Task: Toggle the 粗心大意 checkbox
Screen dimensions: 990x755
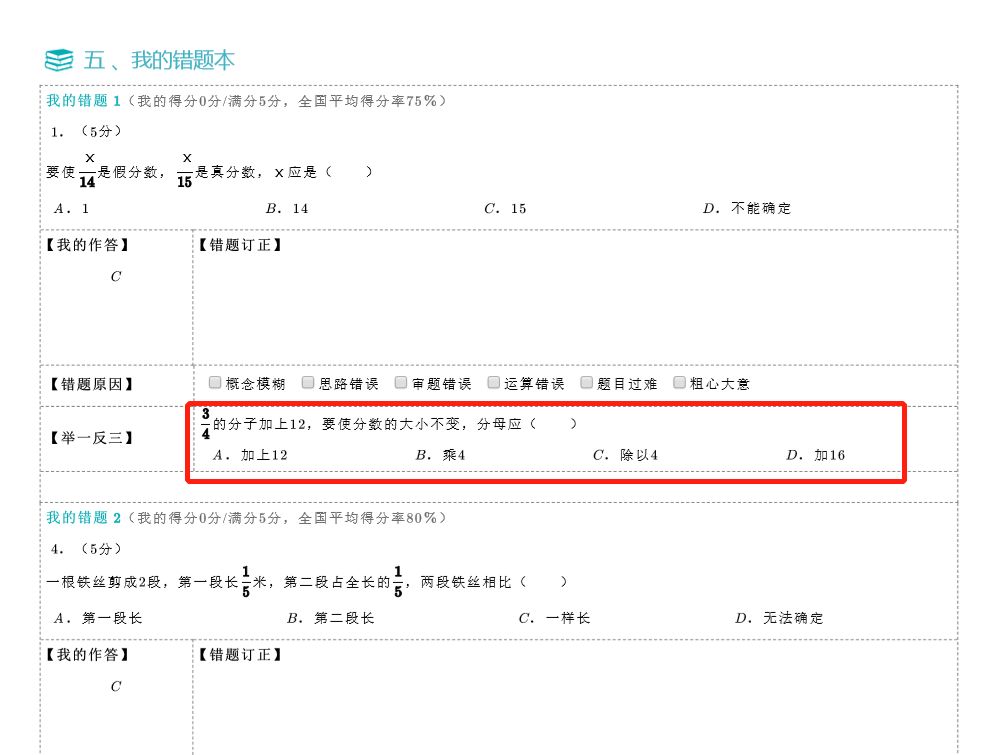Action: coord(680,382)
